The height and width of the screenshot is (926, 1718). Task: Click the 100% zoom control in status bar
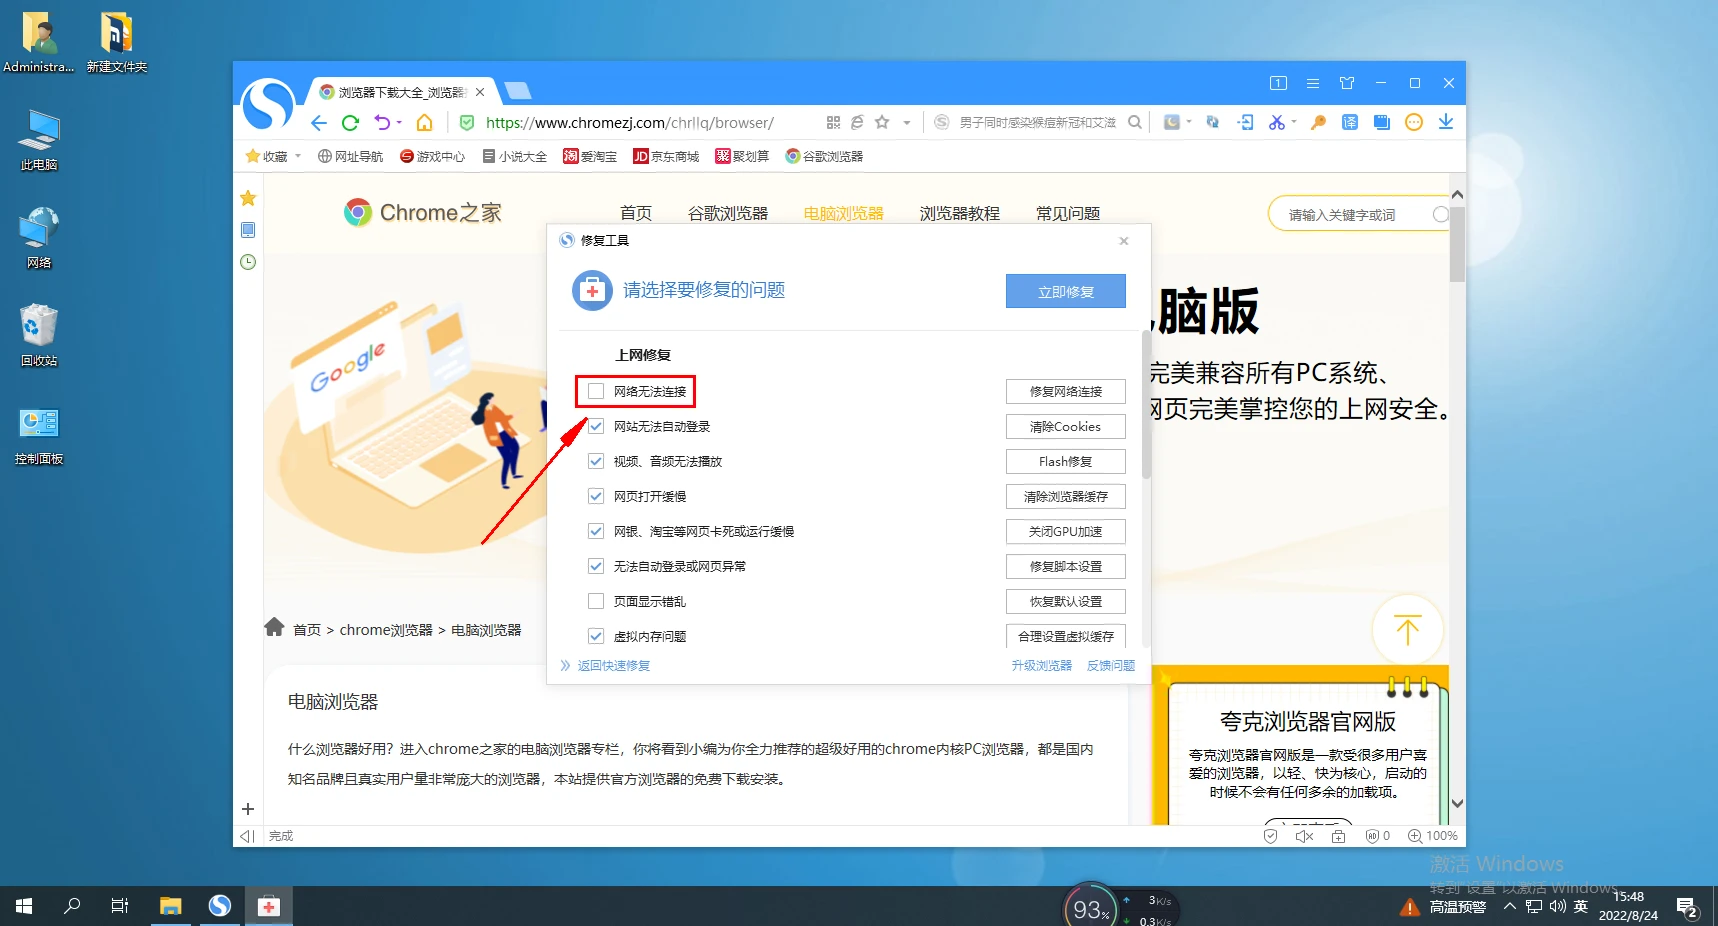[x=1433, y=836]
